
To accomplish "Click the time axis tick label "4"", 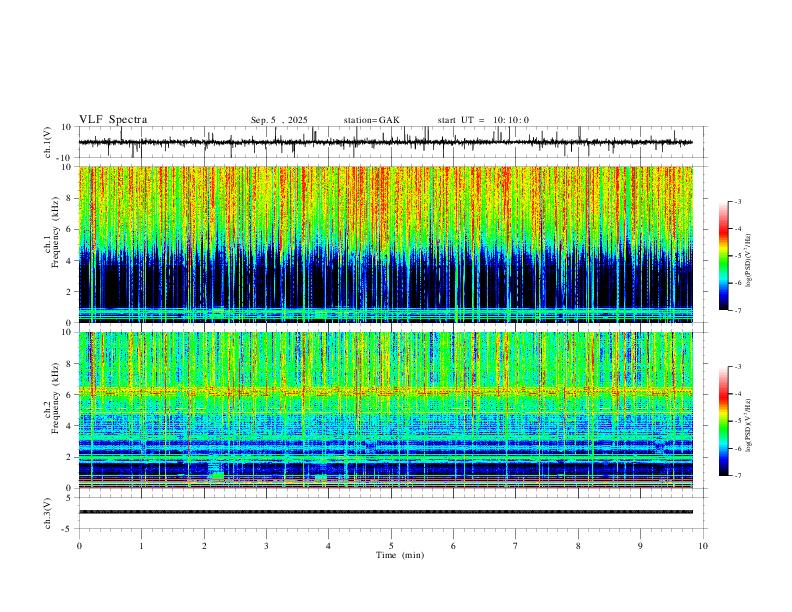I will pos(329,546).
